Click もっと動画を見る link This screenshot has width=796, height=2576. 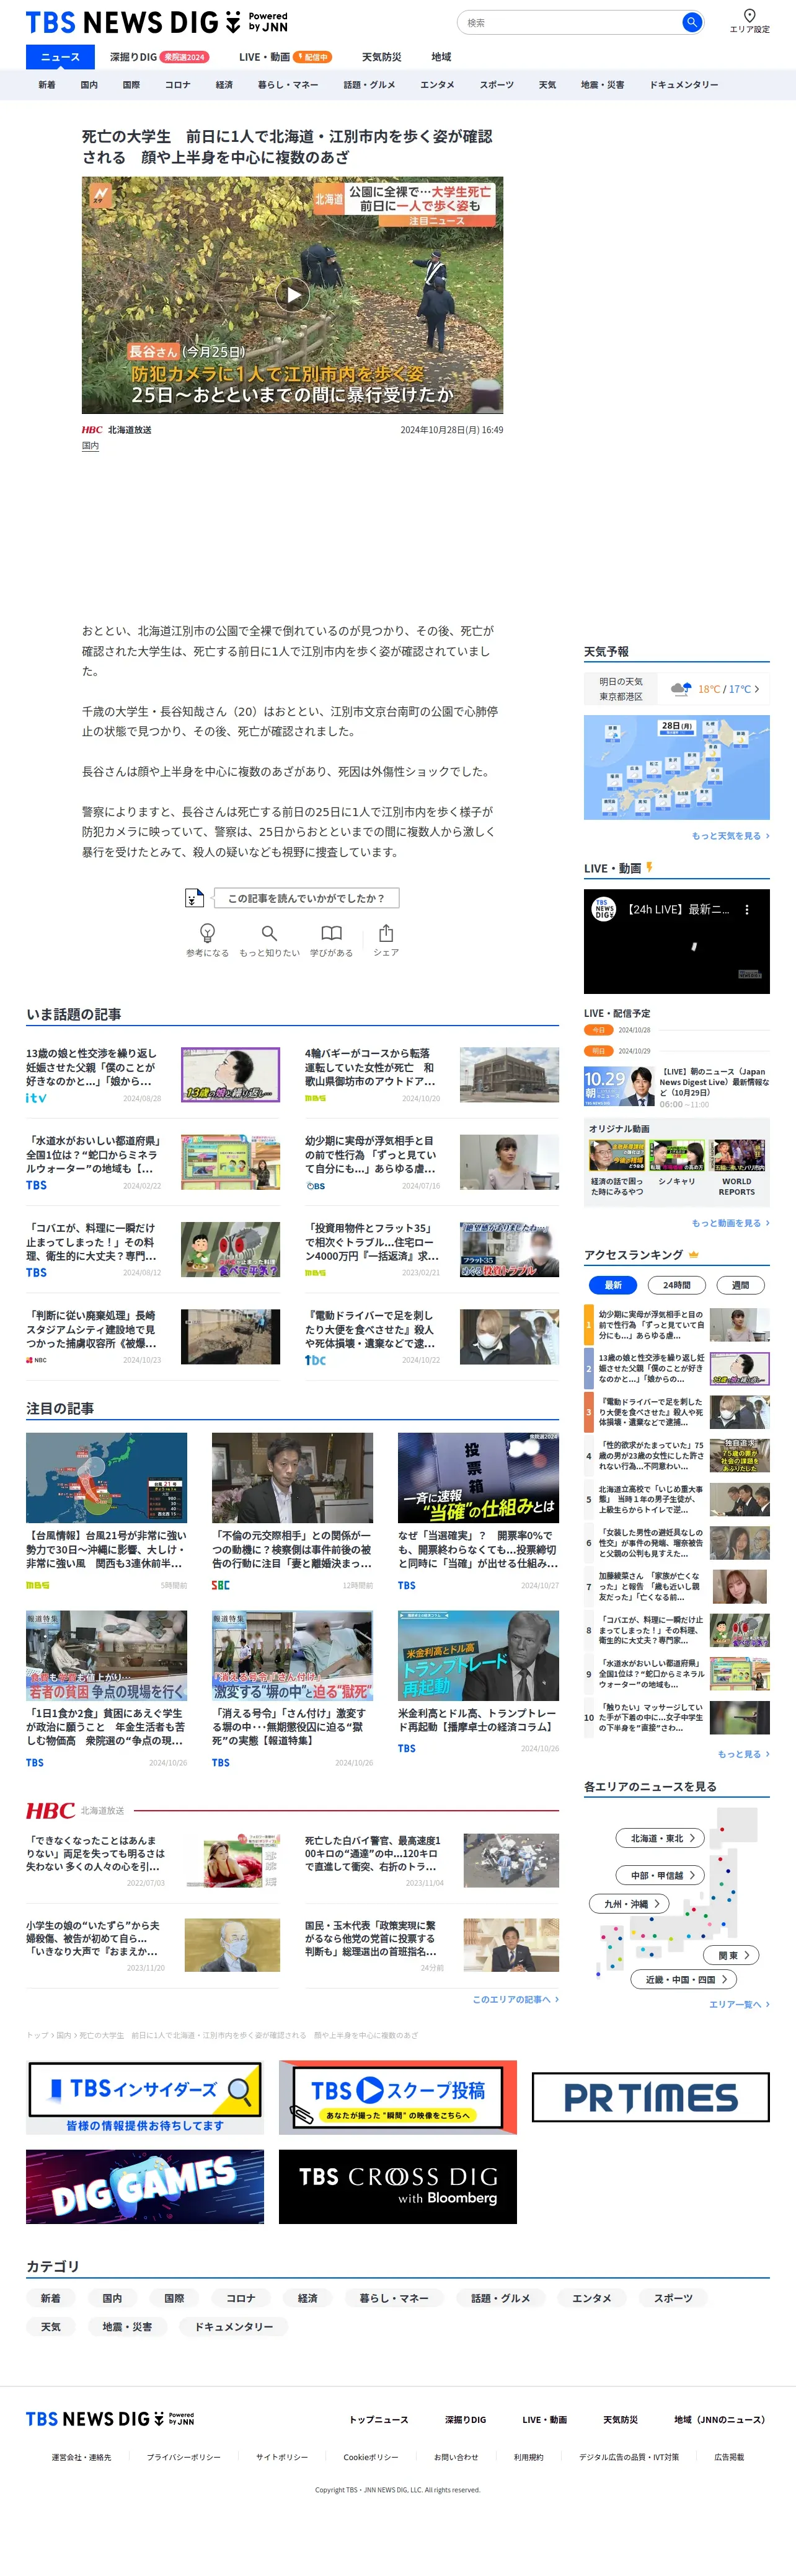[730, 1223]
